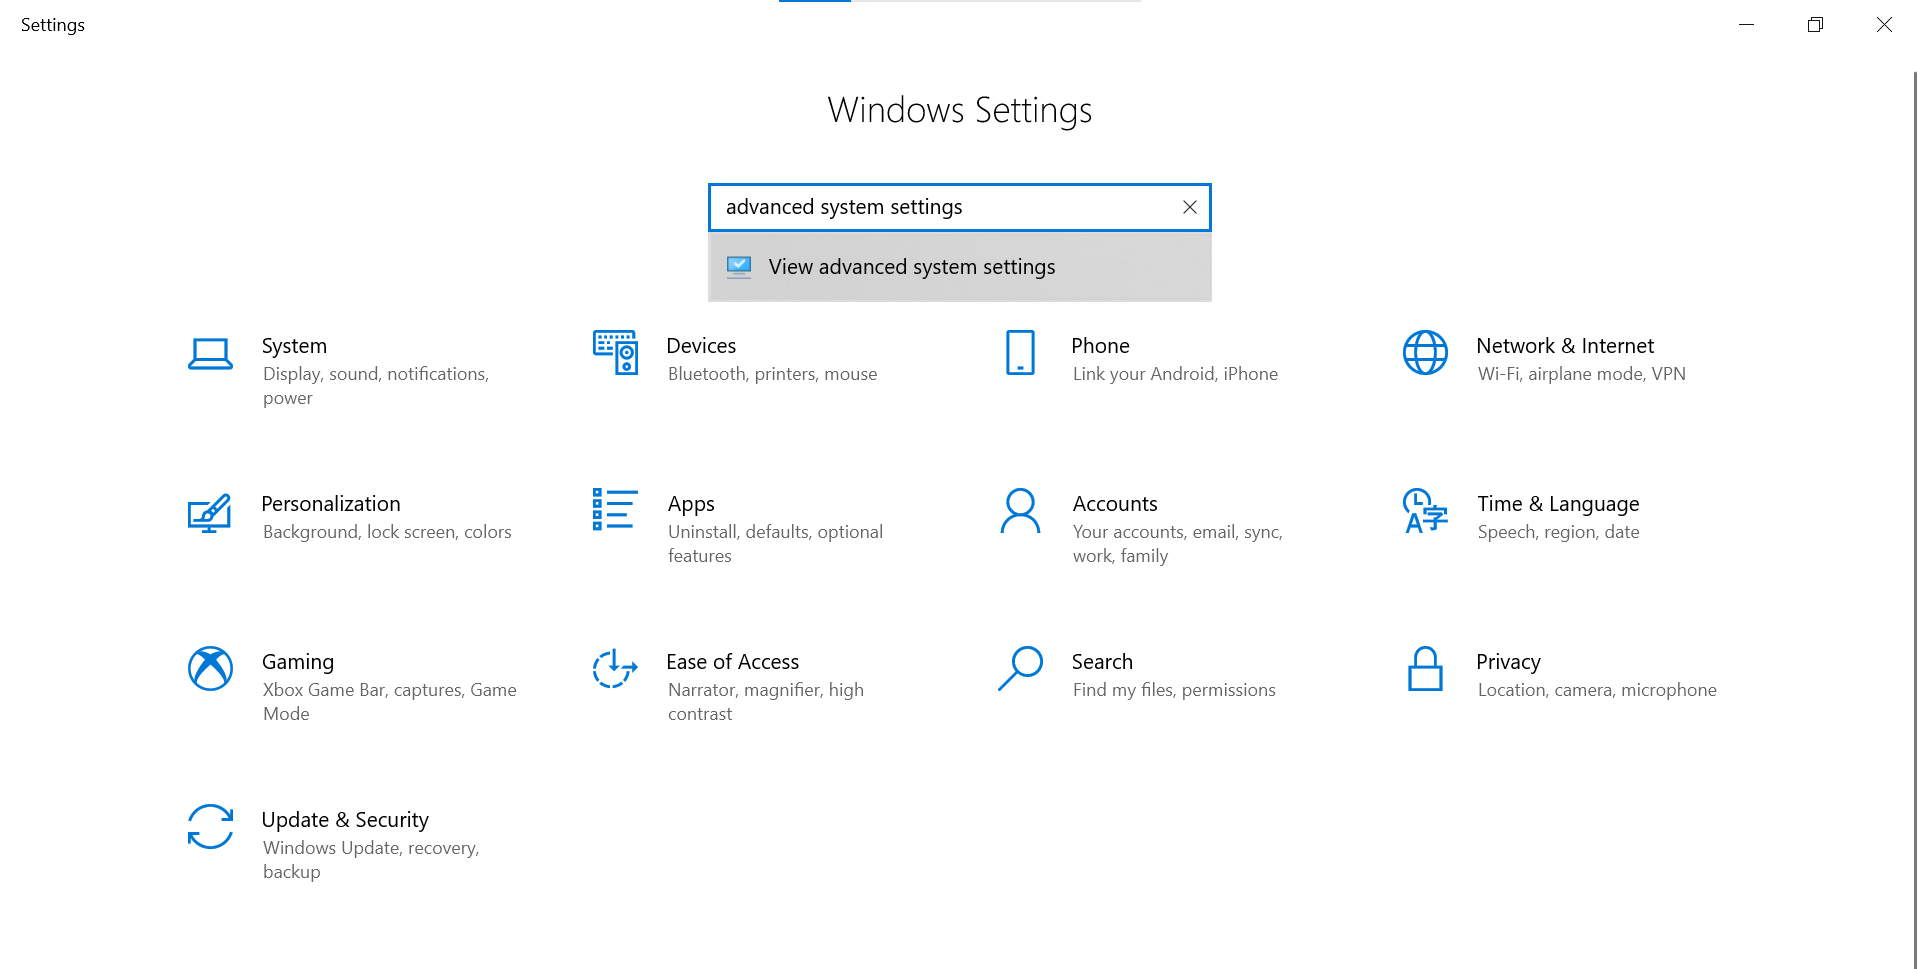Click the Ease of Access icon
This screenshot has height=969, width=1917.
tap(615, 668)
